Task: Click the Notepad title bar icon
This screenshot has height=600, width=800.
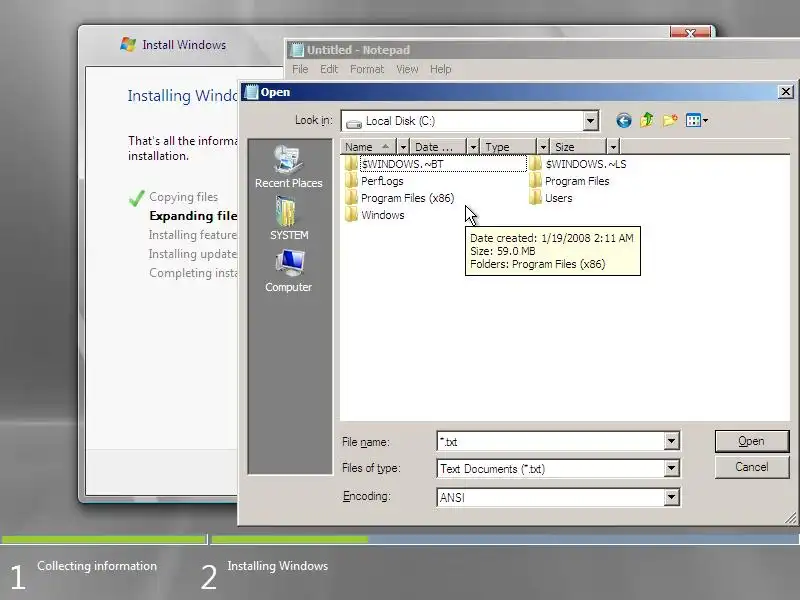Action: [x=296, y=50]
